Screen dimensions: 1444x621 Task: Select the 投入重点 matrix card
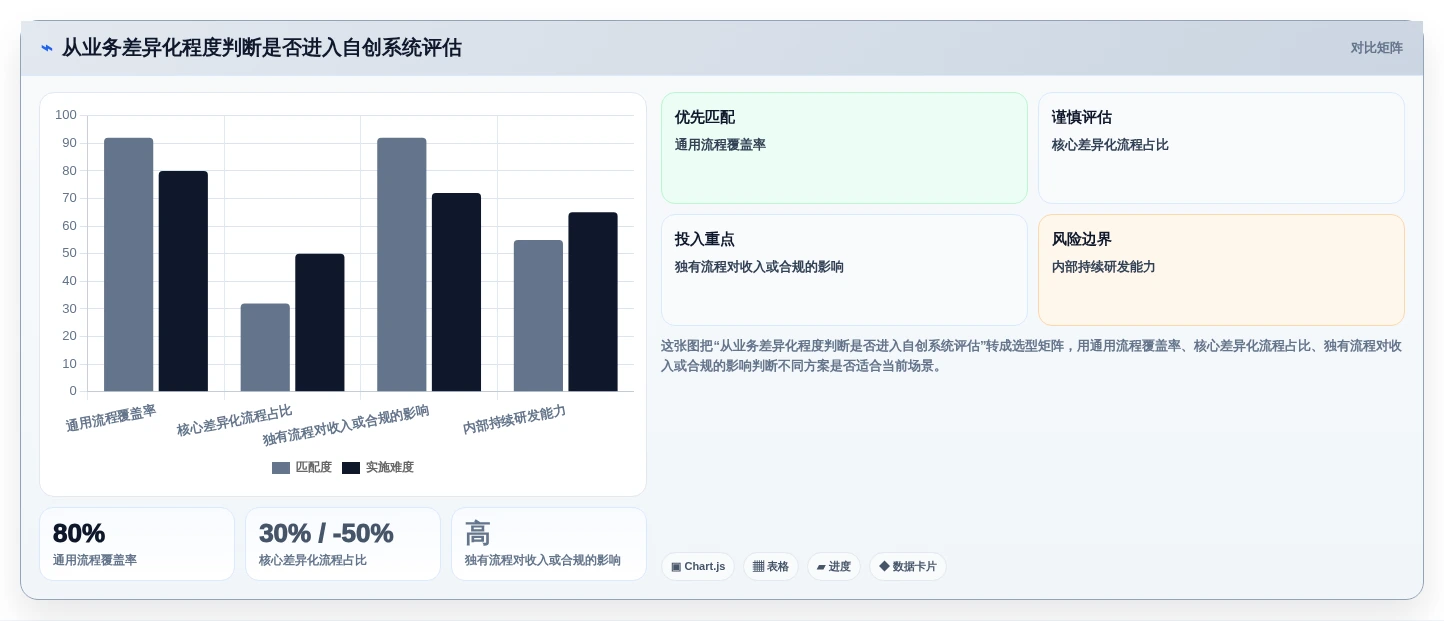click(x=844, y=270)
